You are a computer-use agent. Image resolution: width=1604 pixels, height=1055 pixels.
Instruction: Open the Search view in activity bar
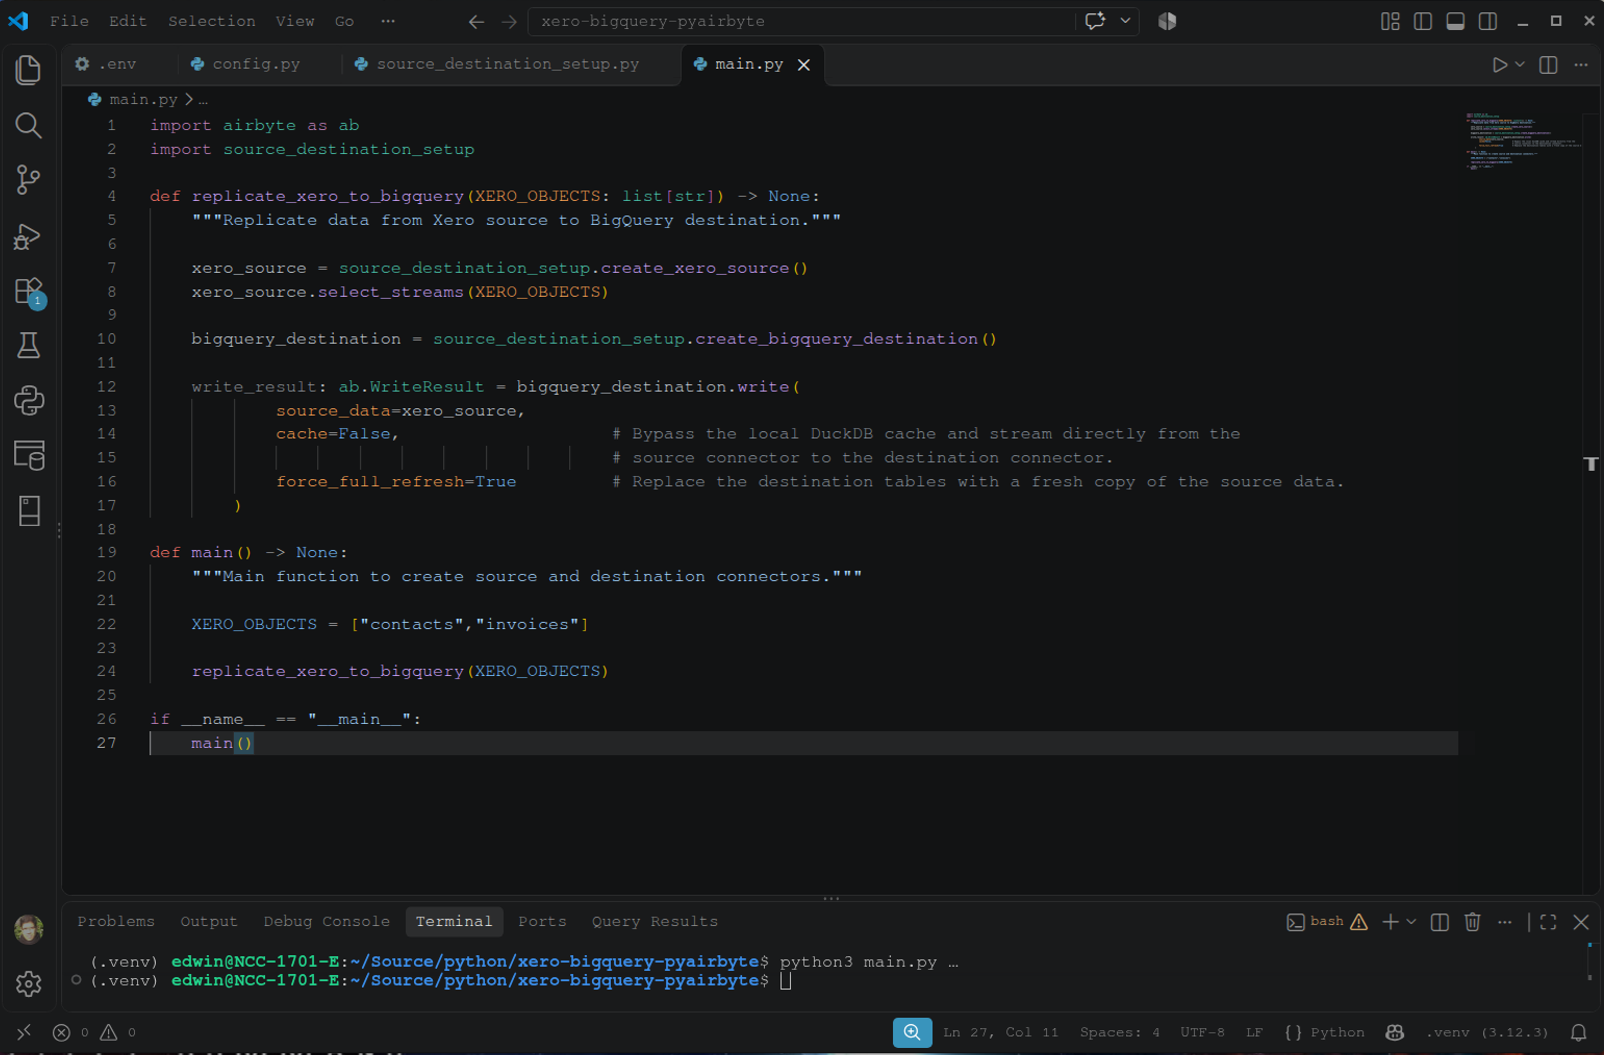[x=29, y=125]
